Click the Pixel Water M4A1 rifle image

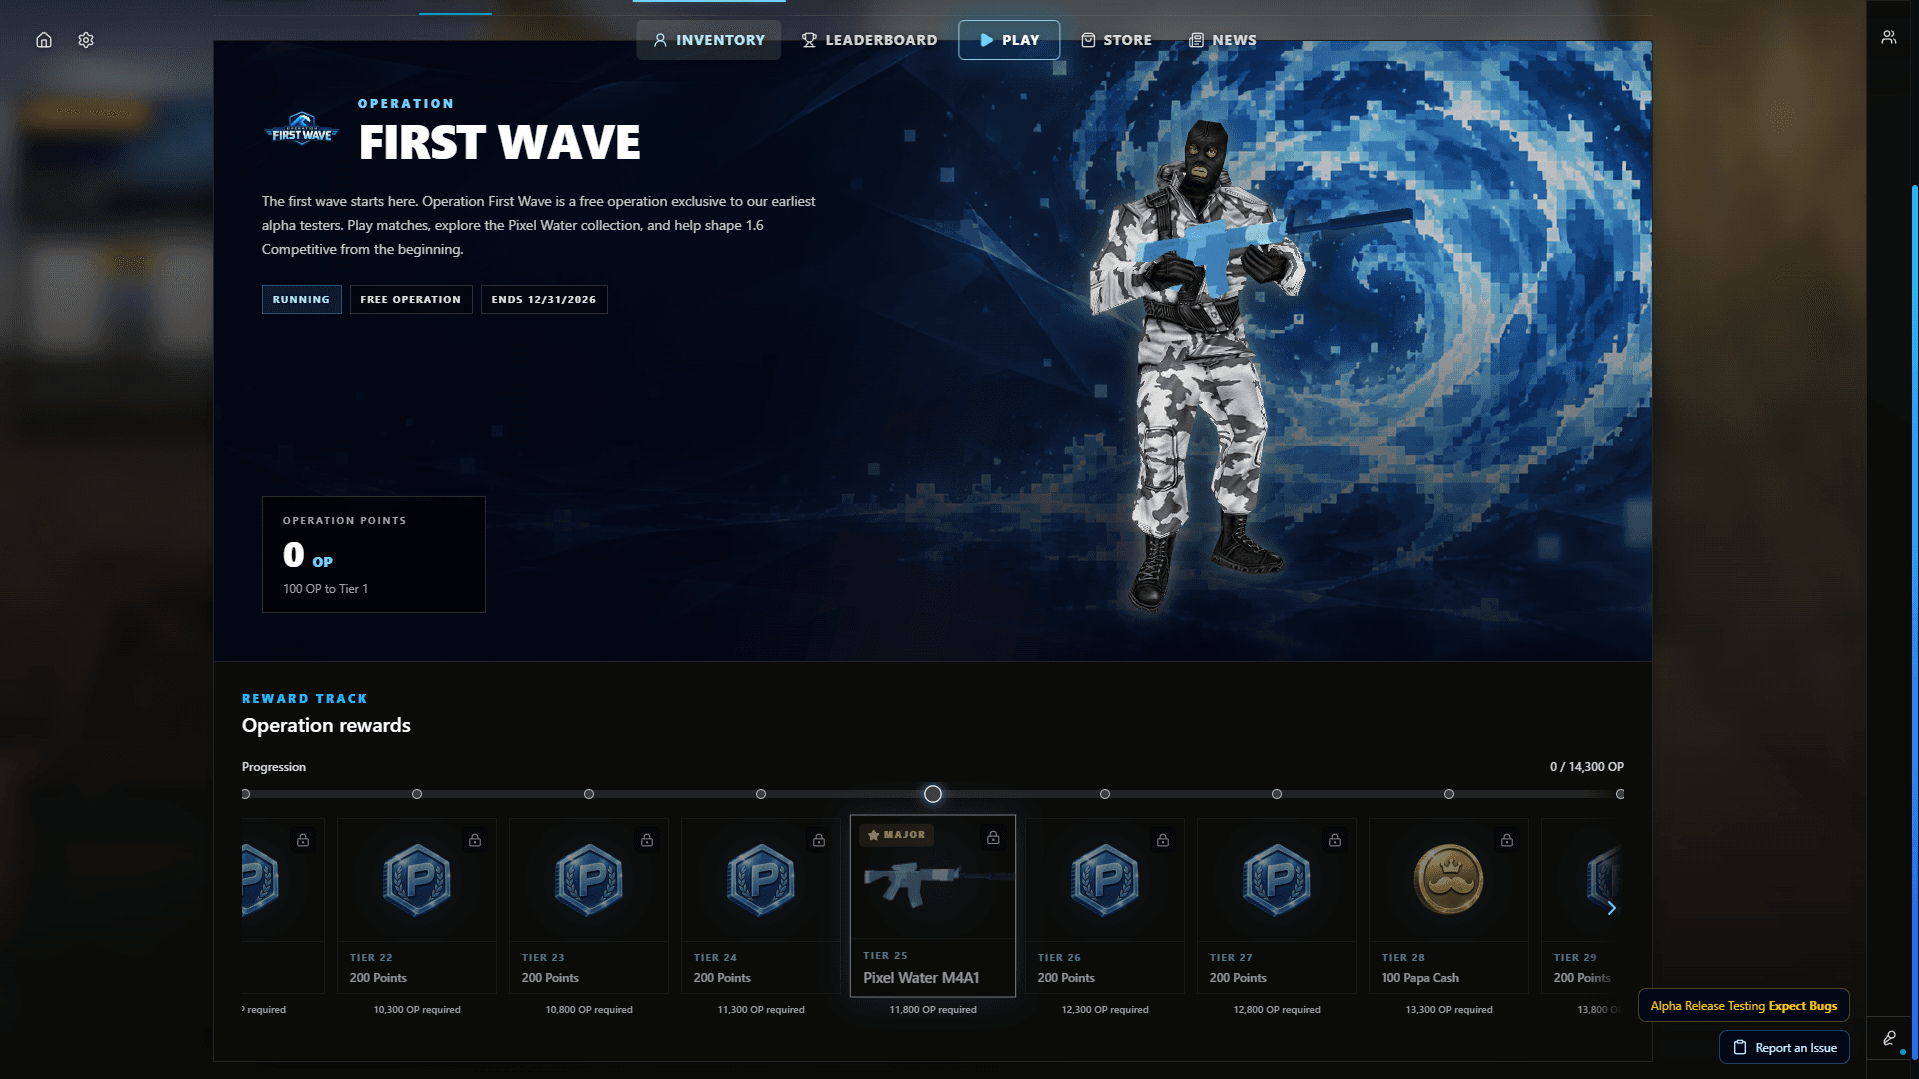coord(937,883)
